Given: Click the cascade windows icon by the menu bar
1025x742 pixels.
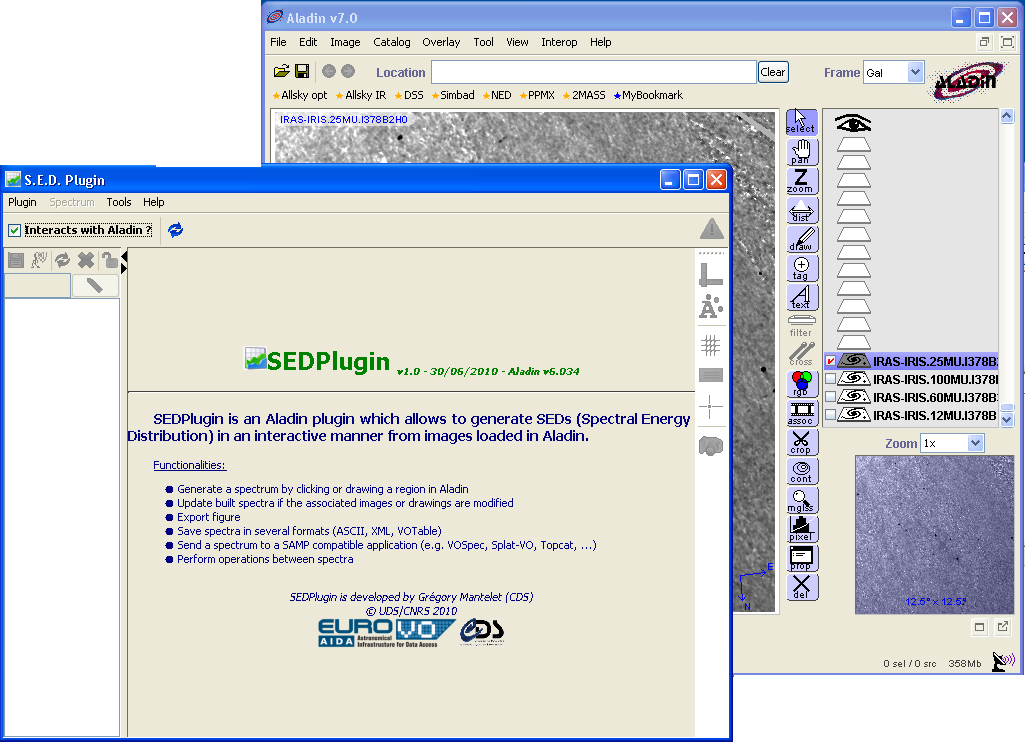Looking at the screenshot, I should pyautogui.click(x=984, y=42).
